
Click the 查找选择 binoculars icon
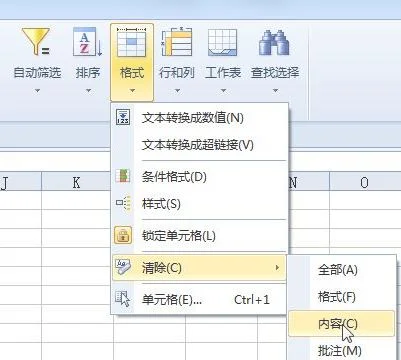coord(274,42)
